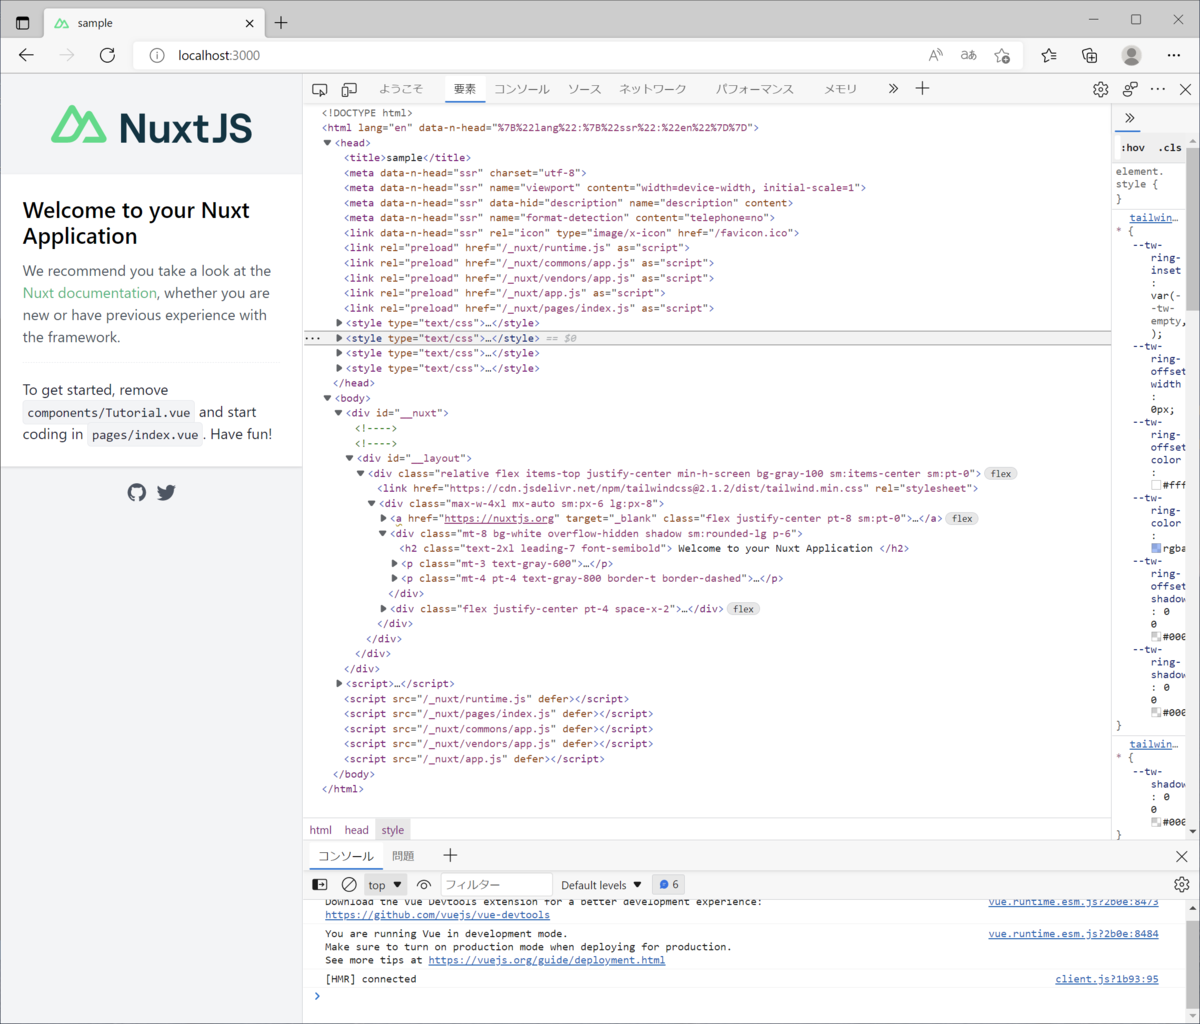Click the read aloud icon
This screenshot has height=1024, width=1200.
(935, 55)
